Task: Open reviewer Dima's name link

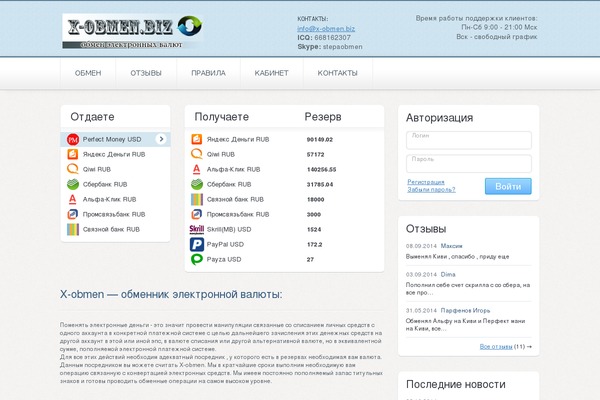Action: pos(448,274)
